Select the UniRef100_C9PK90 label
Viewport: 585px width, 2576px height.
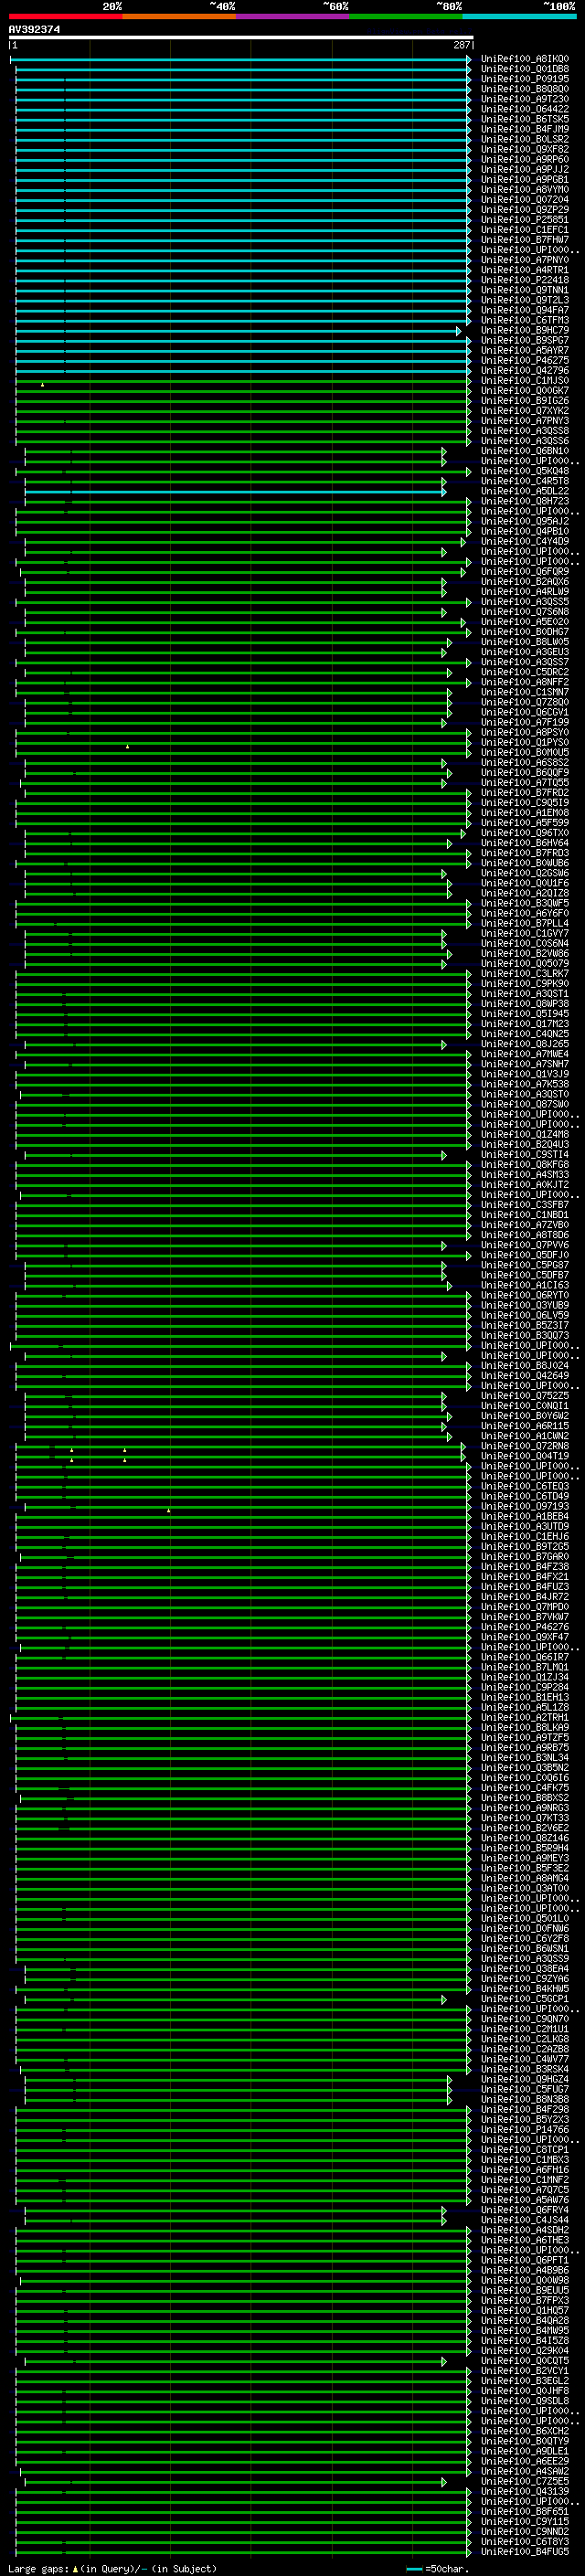pyautogui.click(x=524, y=983)
